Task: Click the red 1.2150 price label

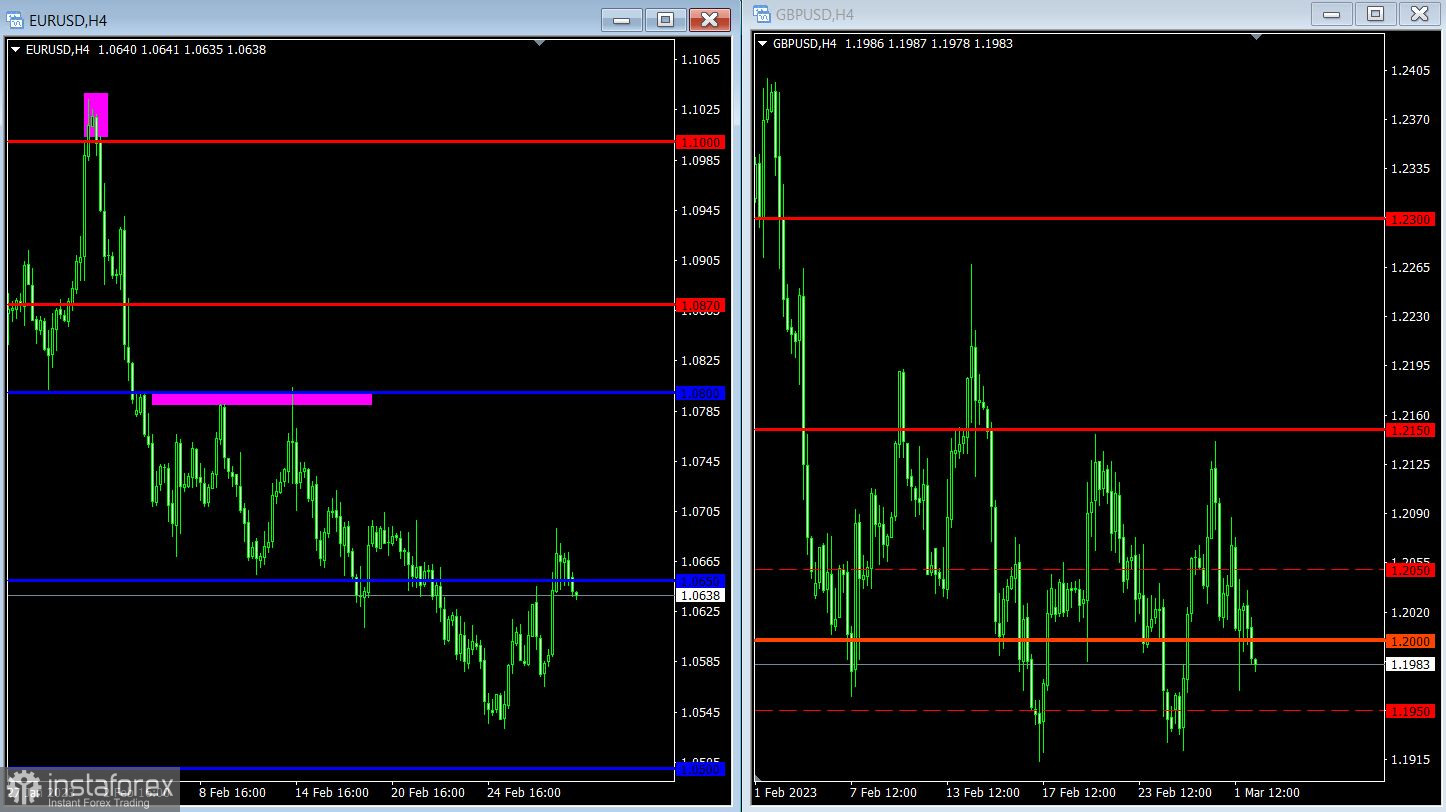Action: 1411,430
